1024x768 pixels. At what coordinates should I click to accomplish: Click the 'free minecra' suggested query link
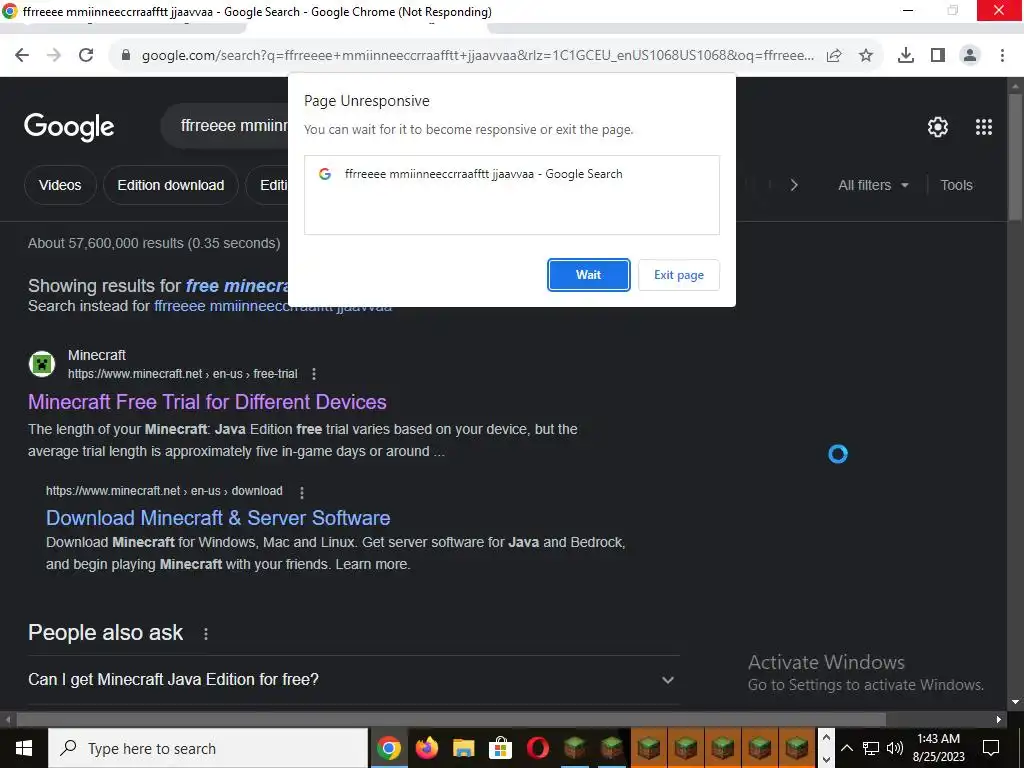coord(237,286)
